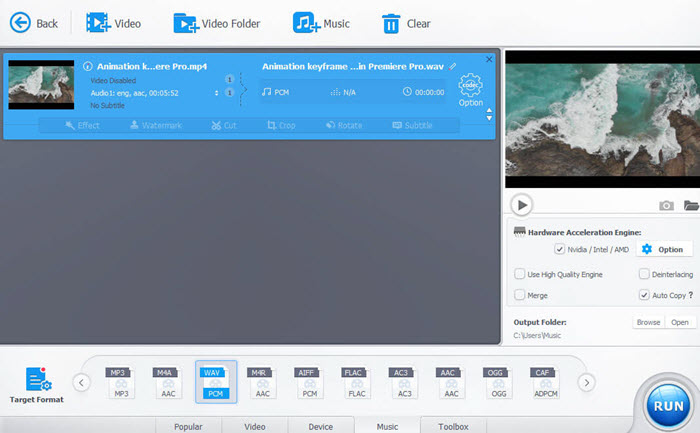Add a Video Folder
700x433 pixels.
217,23
